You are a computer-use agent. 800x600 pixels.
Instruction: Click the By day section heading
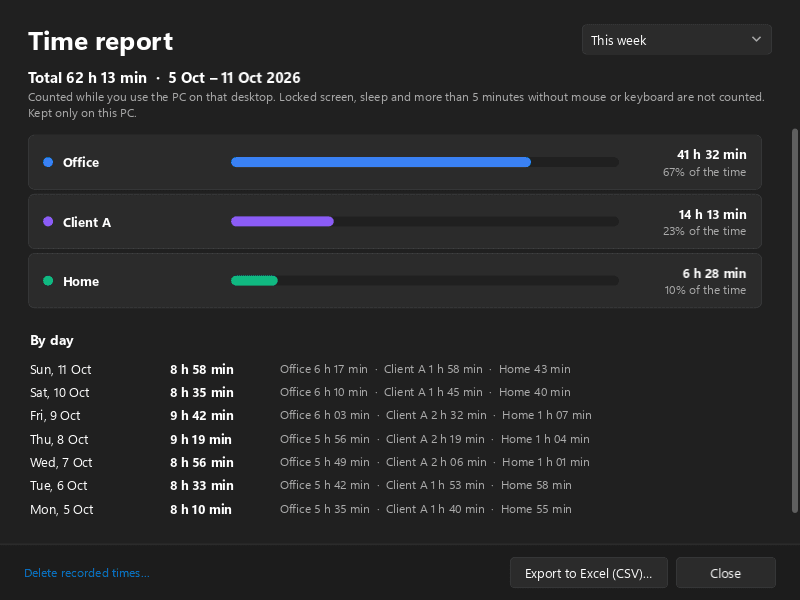point(52,340)
